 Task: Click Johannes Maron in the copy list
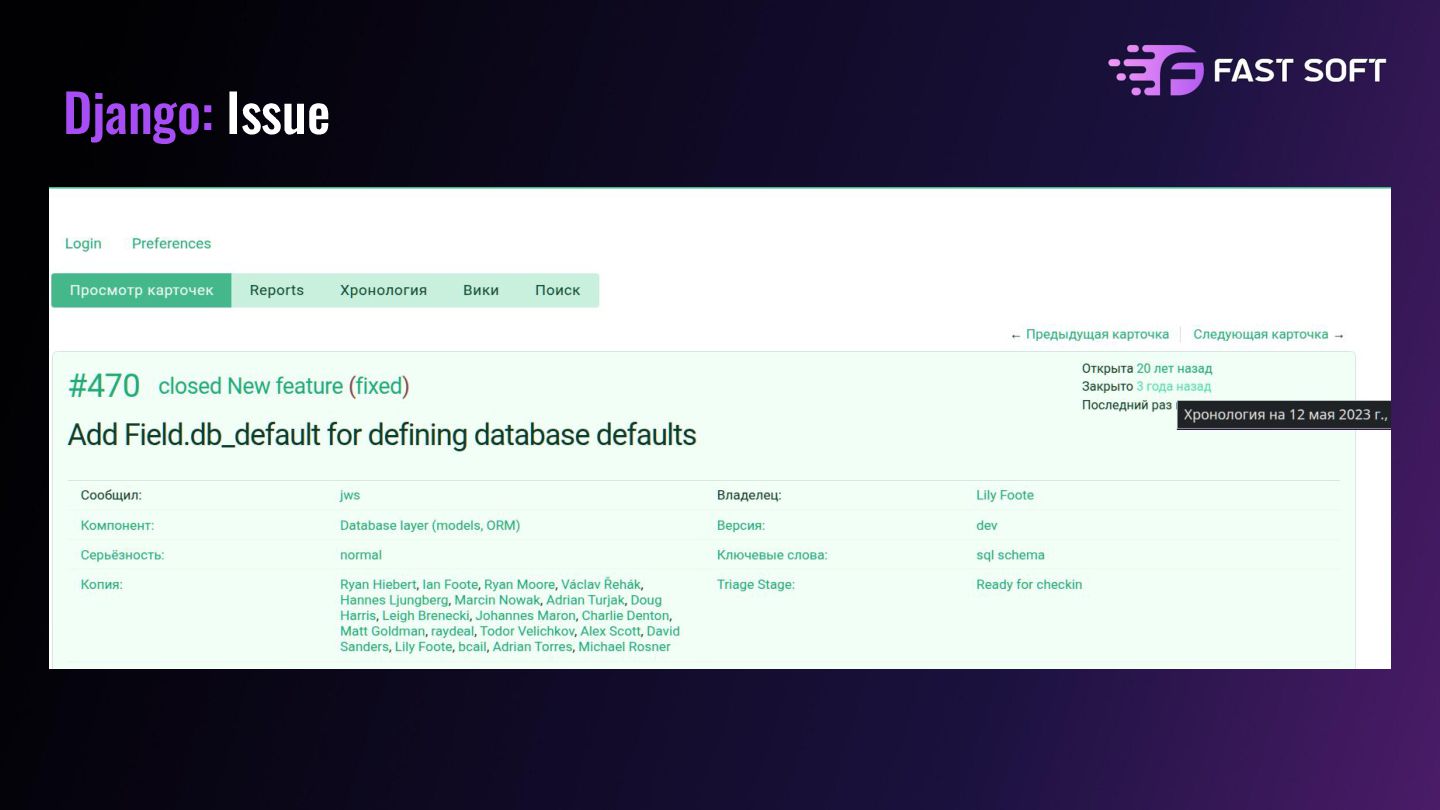[x=525, y=616]
